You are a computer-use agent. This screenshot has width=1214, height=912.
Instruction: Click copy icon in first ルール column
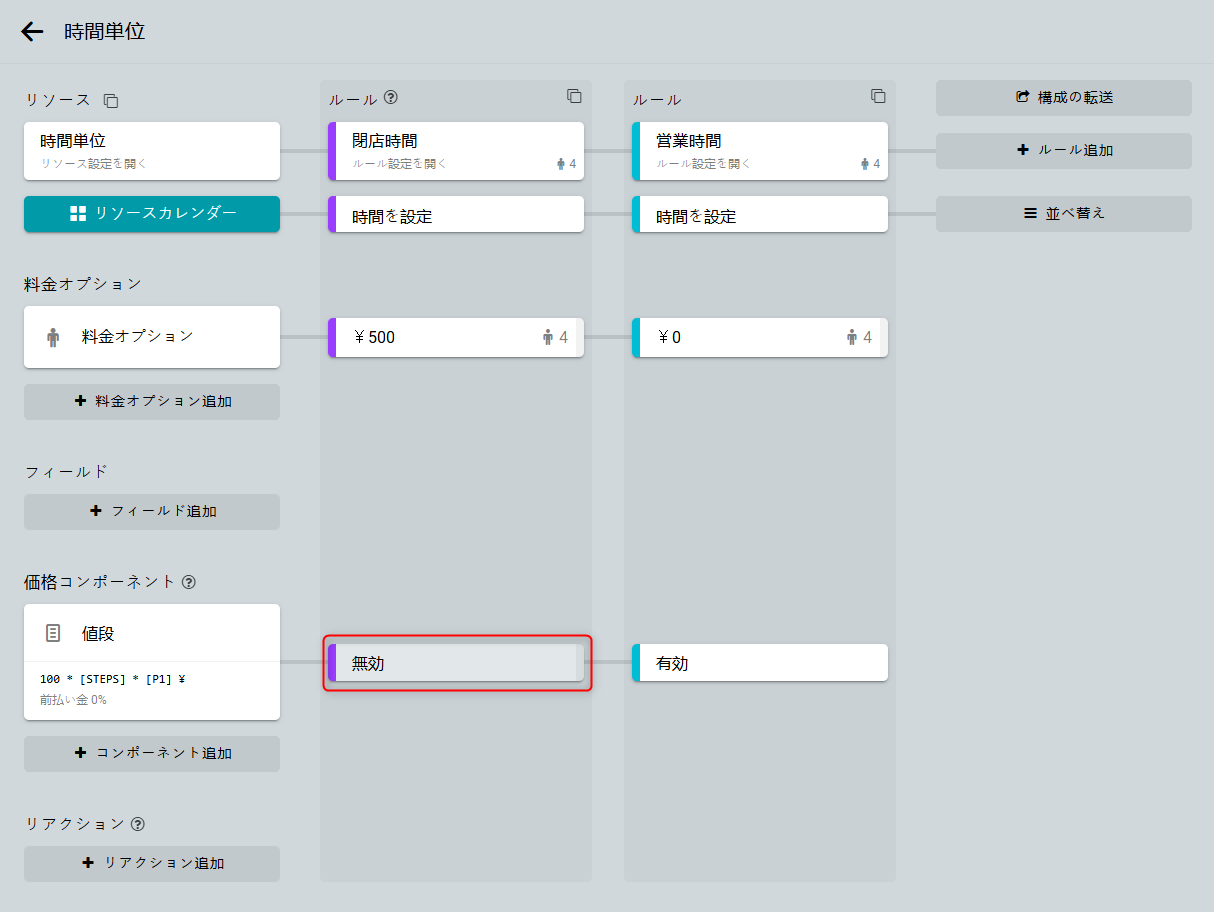[x=574, y=96]
